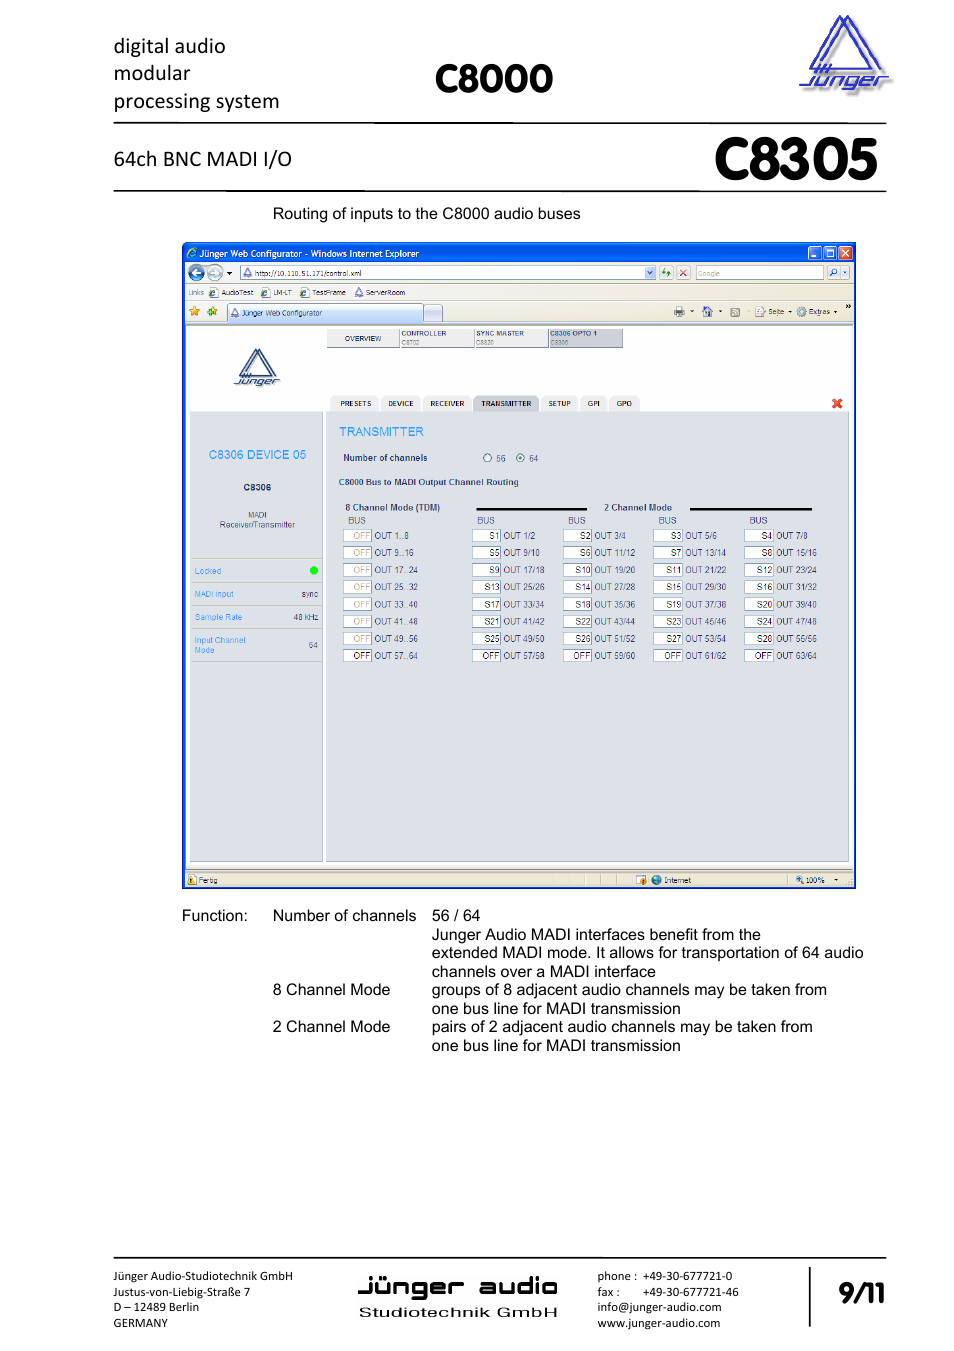Click the browser Forward arrow button
Image resolution: width=954 pixels, height=1351 pixels.
(215, 273)
